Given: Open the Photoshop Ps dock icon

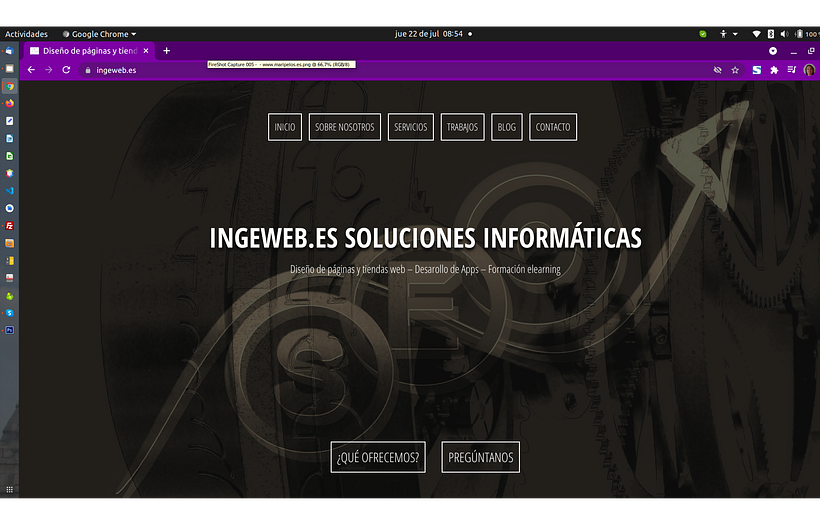Looking at the screenshot, I should point(9,330).
